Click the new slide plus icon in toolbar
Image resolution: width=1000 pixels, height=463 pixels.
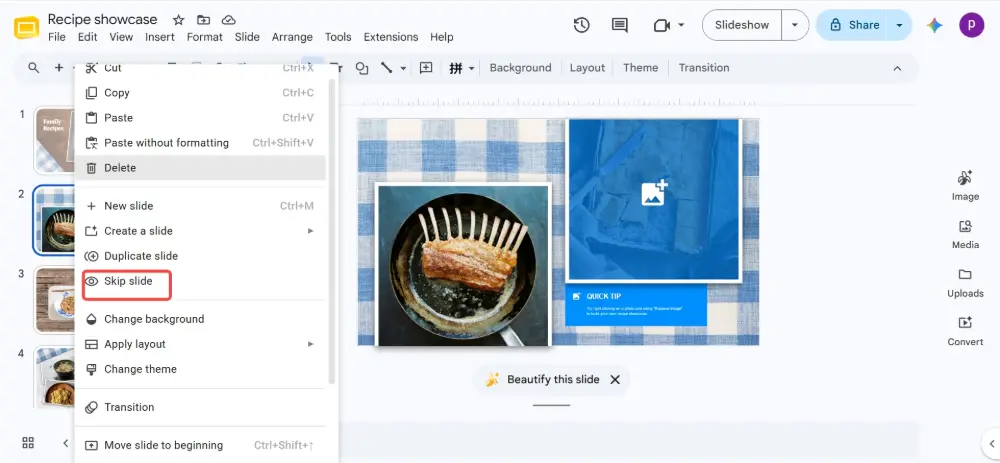(x=59, y=68)
